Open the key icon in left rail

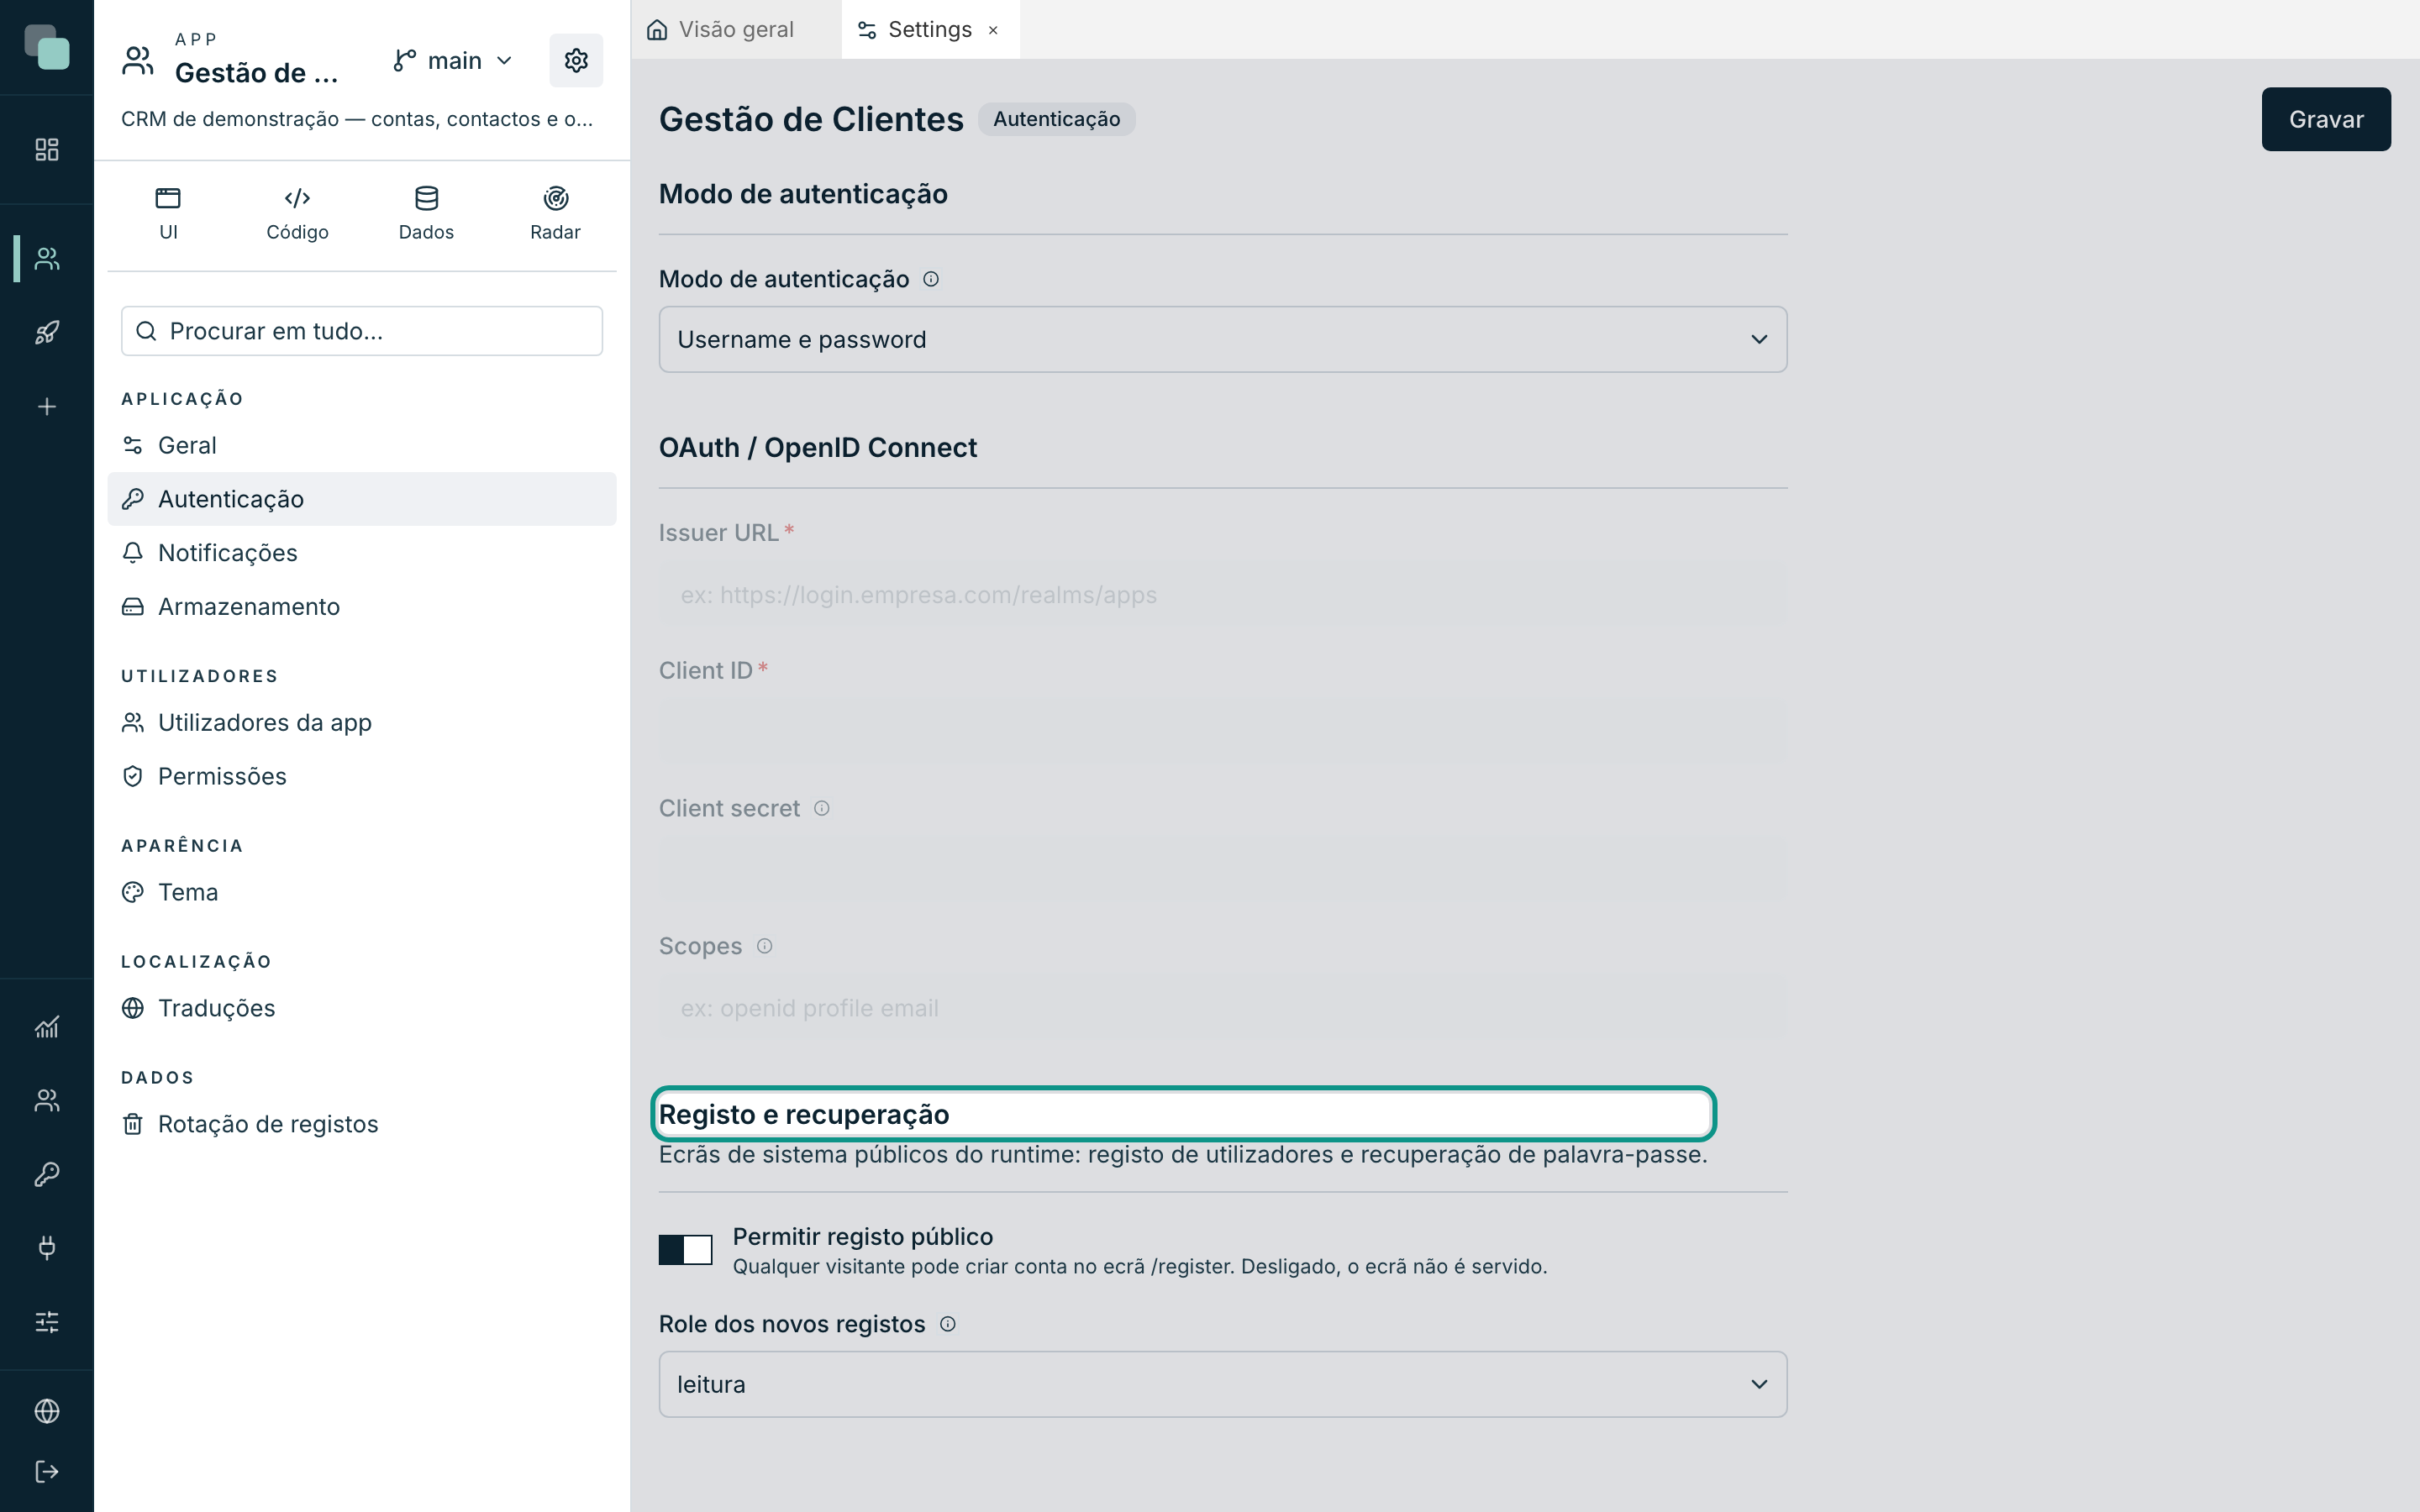tap(47, 1174)
